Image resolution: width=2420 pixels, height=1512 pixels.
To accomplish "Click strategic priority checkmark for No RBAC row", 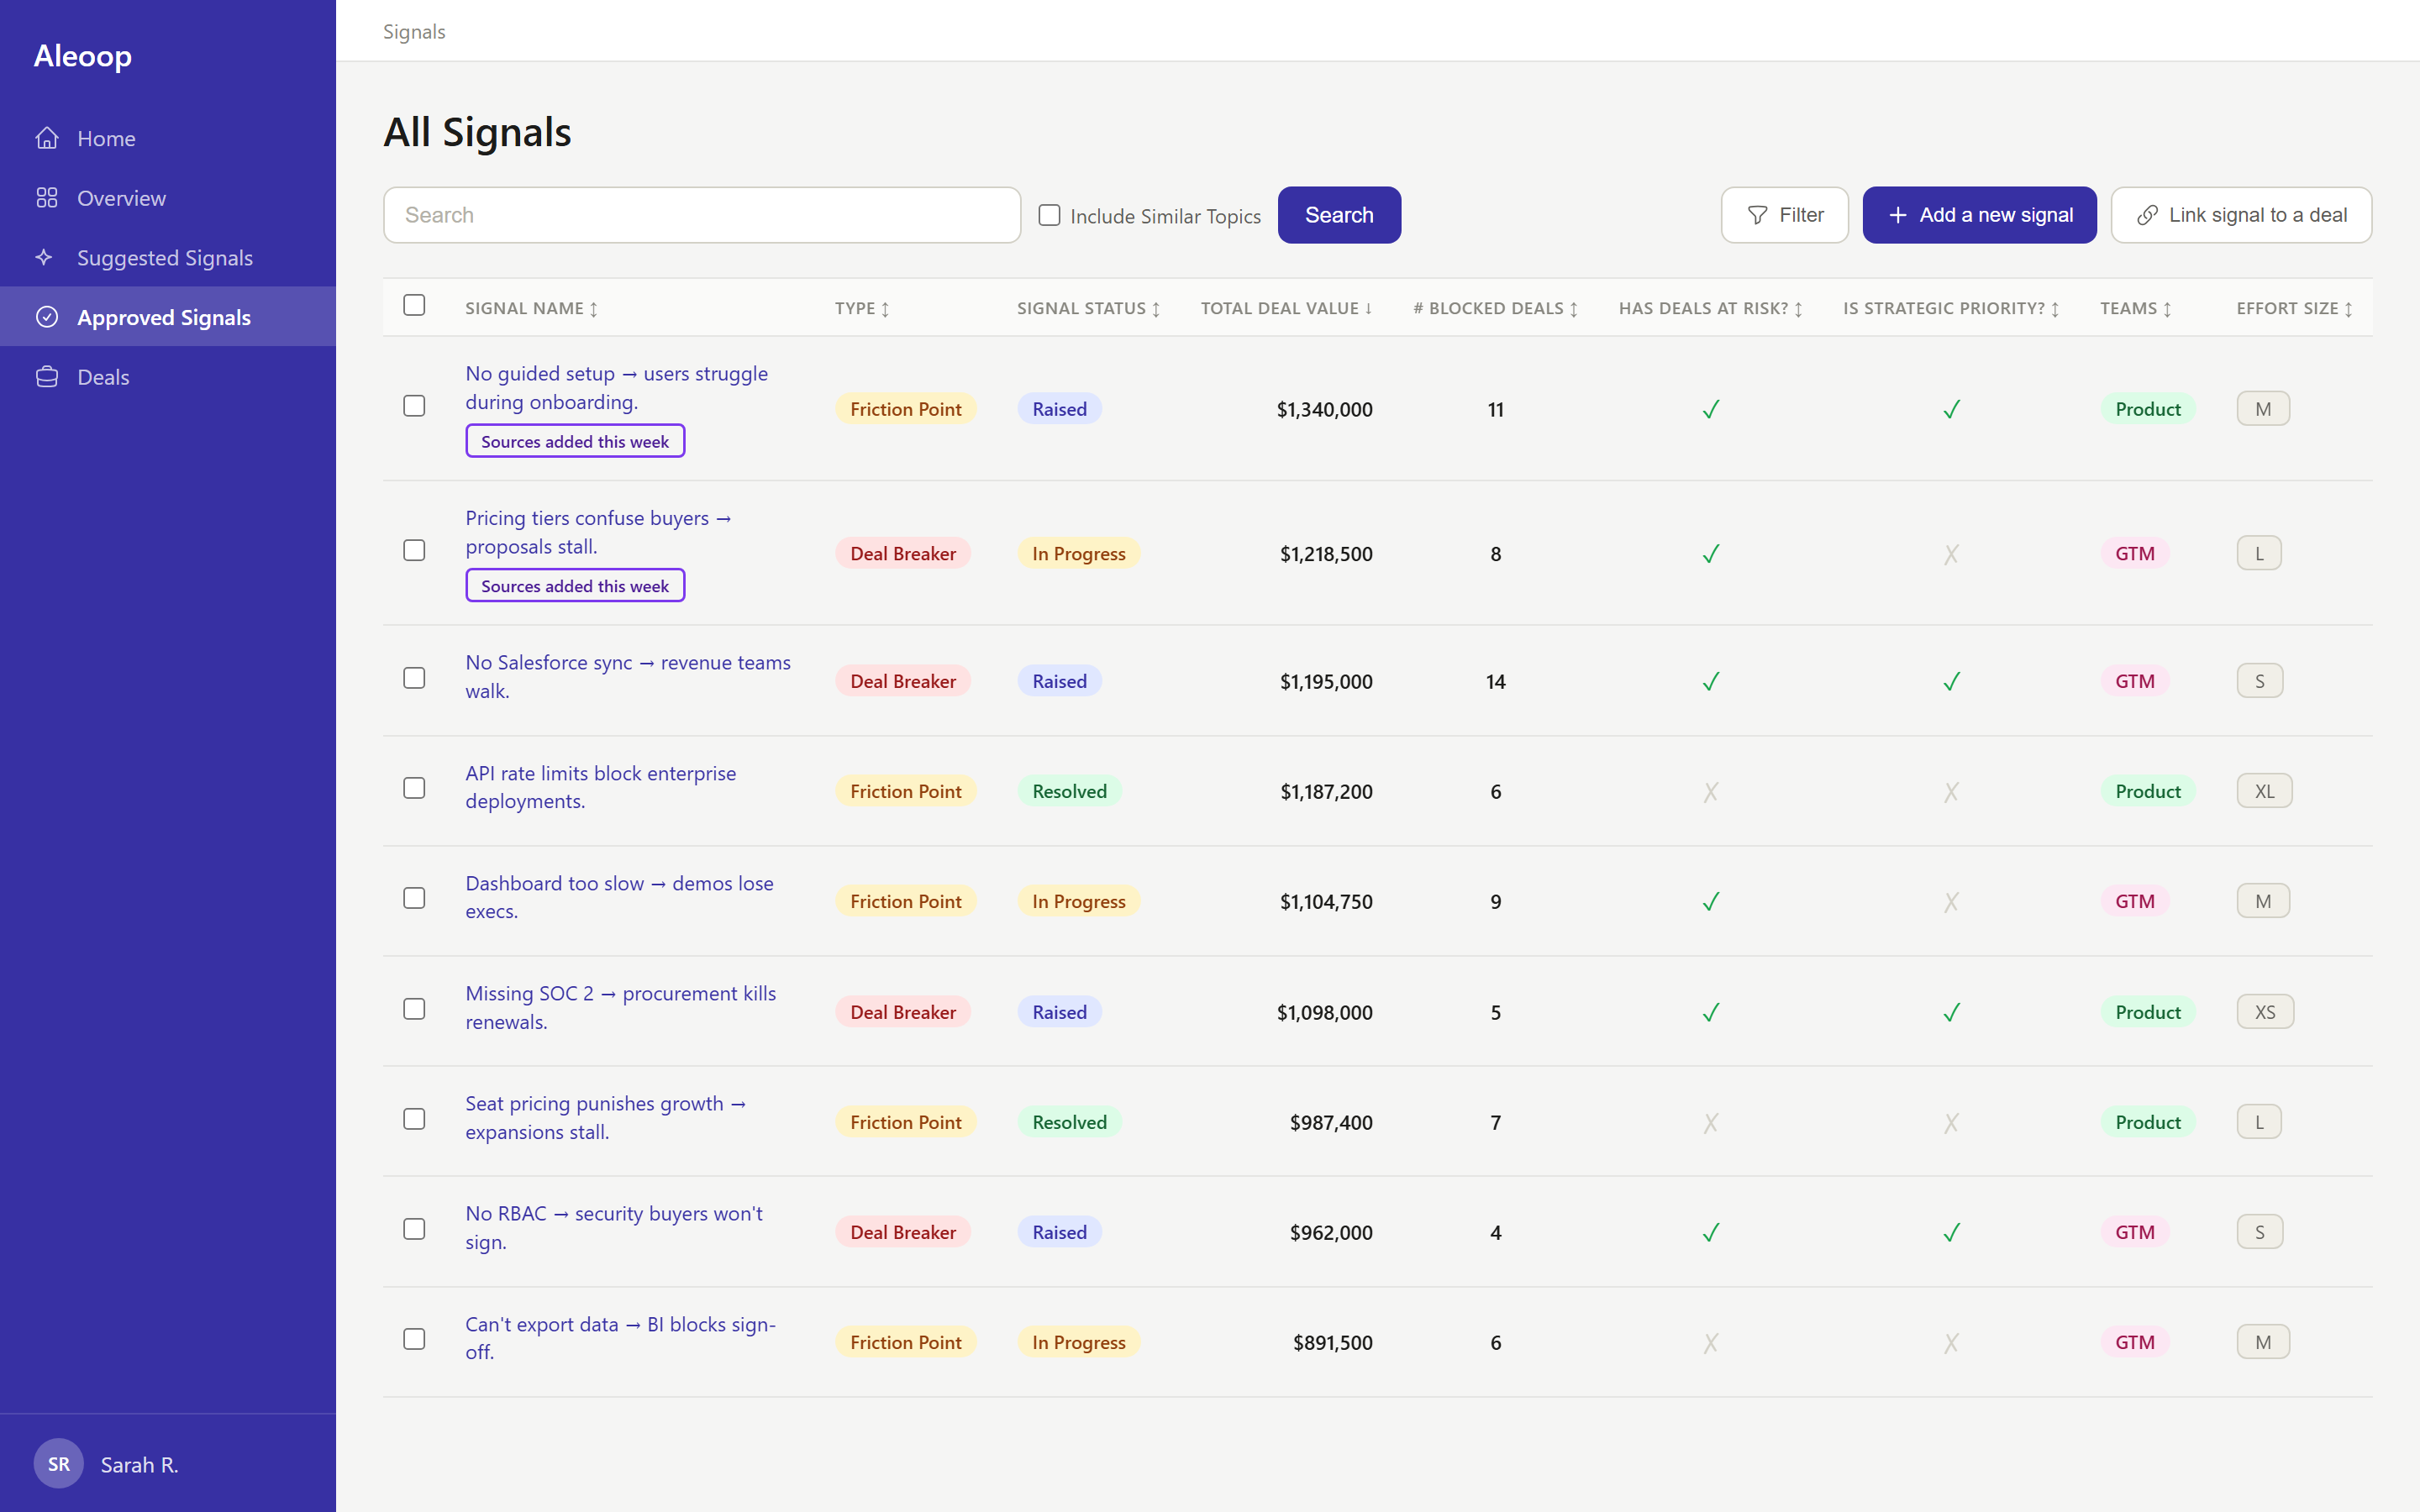I will [1951, 1232].
